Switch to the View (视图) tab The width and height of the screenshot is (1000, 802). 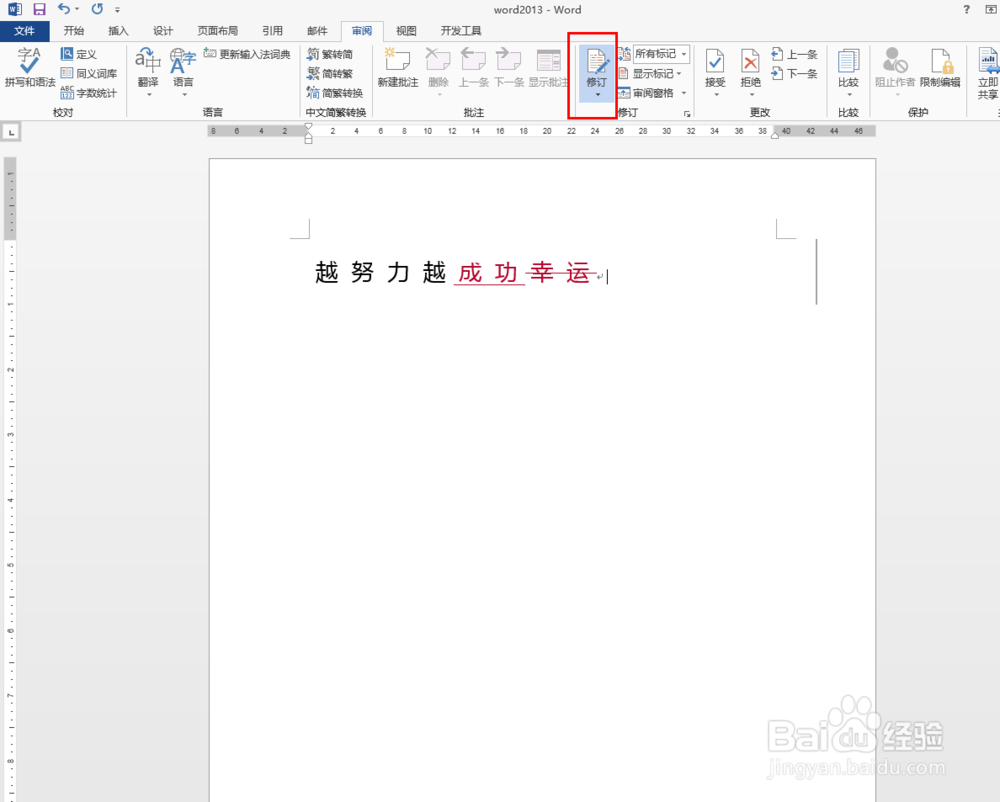[406, 31]
